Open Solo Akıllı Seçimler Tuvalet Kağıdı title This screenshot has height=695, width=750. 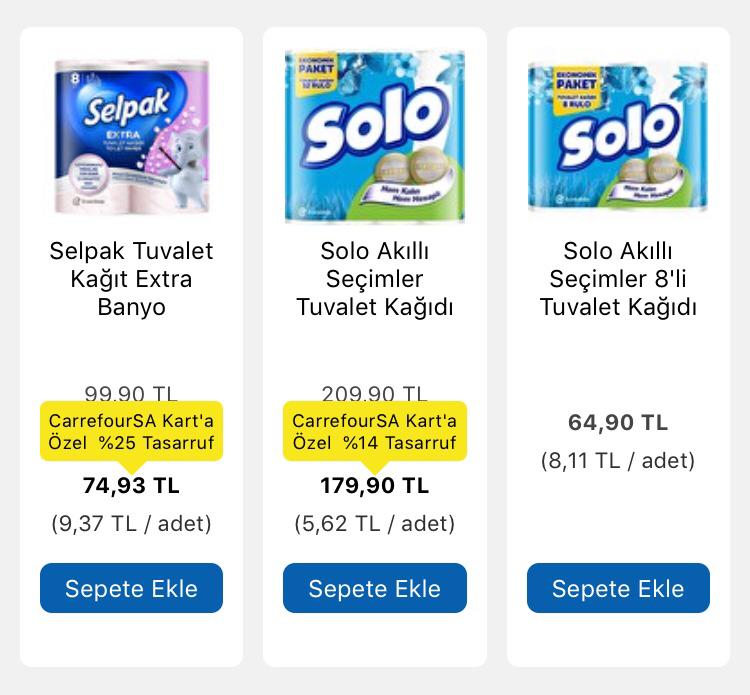pos(375,278)
